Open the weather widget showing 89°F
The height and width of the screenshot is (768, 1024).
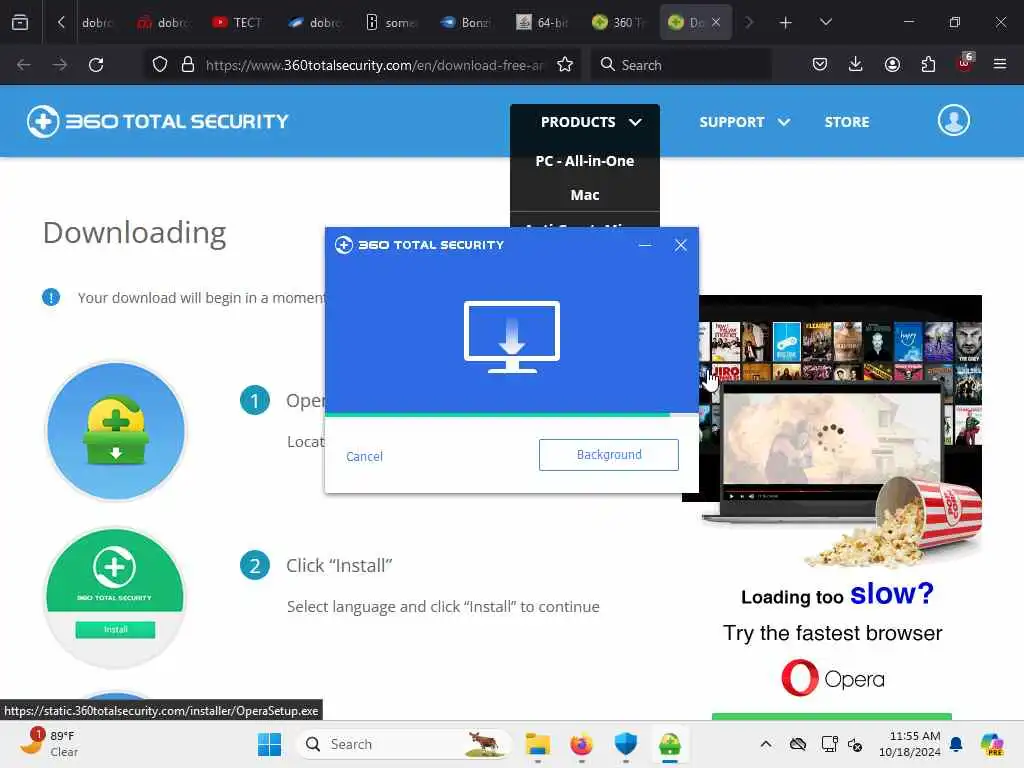tap(50, 744)
